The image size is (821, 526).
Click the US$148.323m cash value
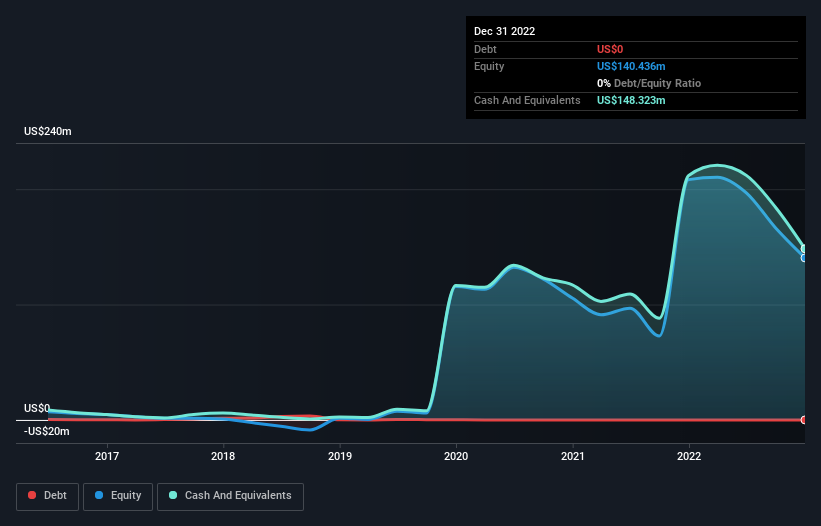click(631, 100)
